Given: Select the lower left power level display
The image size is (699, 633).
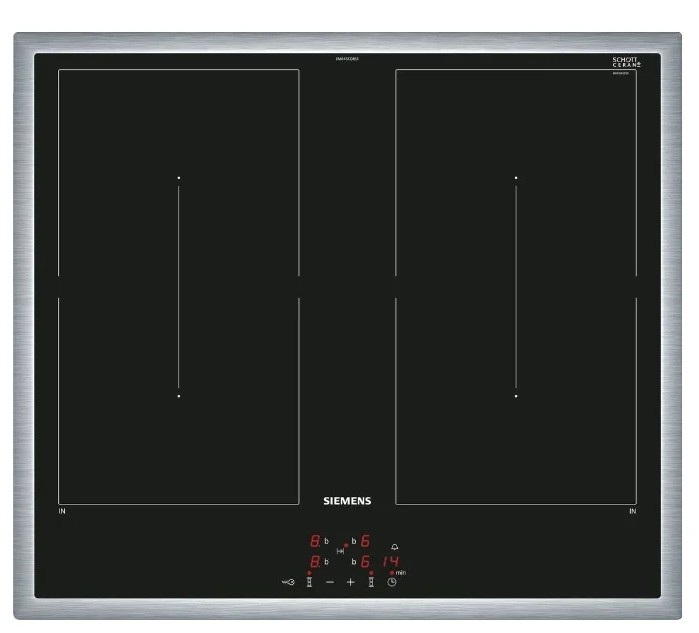Looking at the screenshot, I should 316,562.
